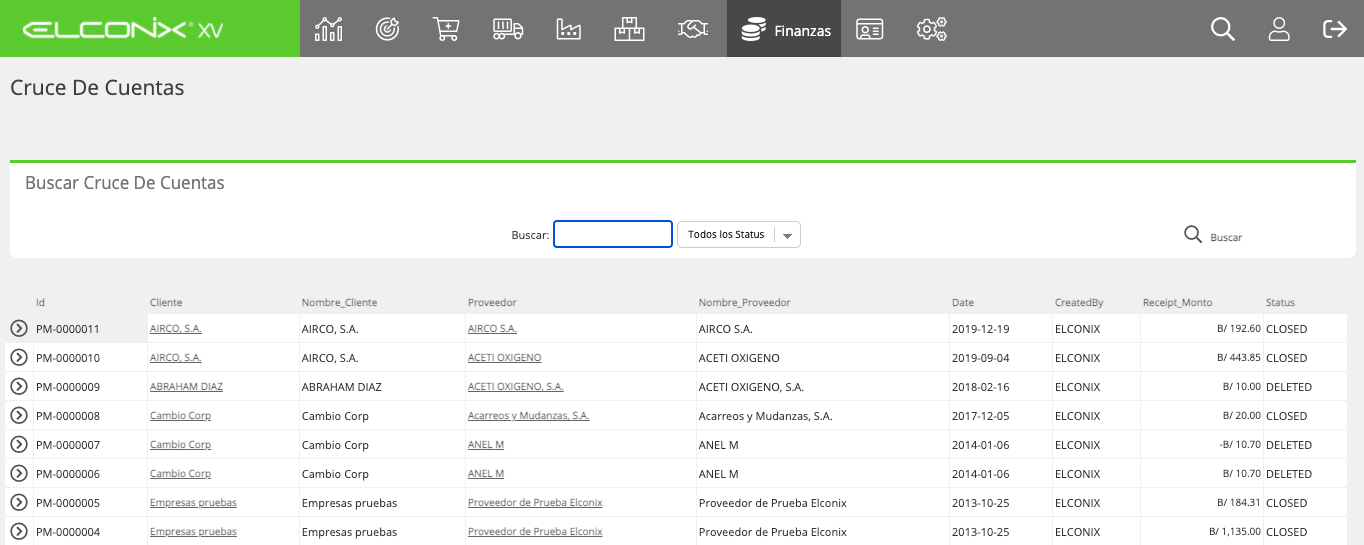Click the logout arrow icon
The height and width of the screenshot is (545, 1364).
(1335, 29)
